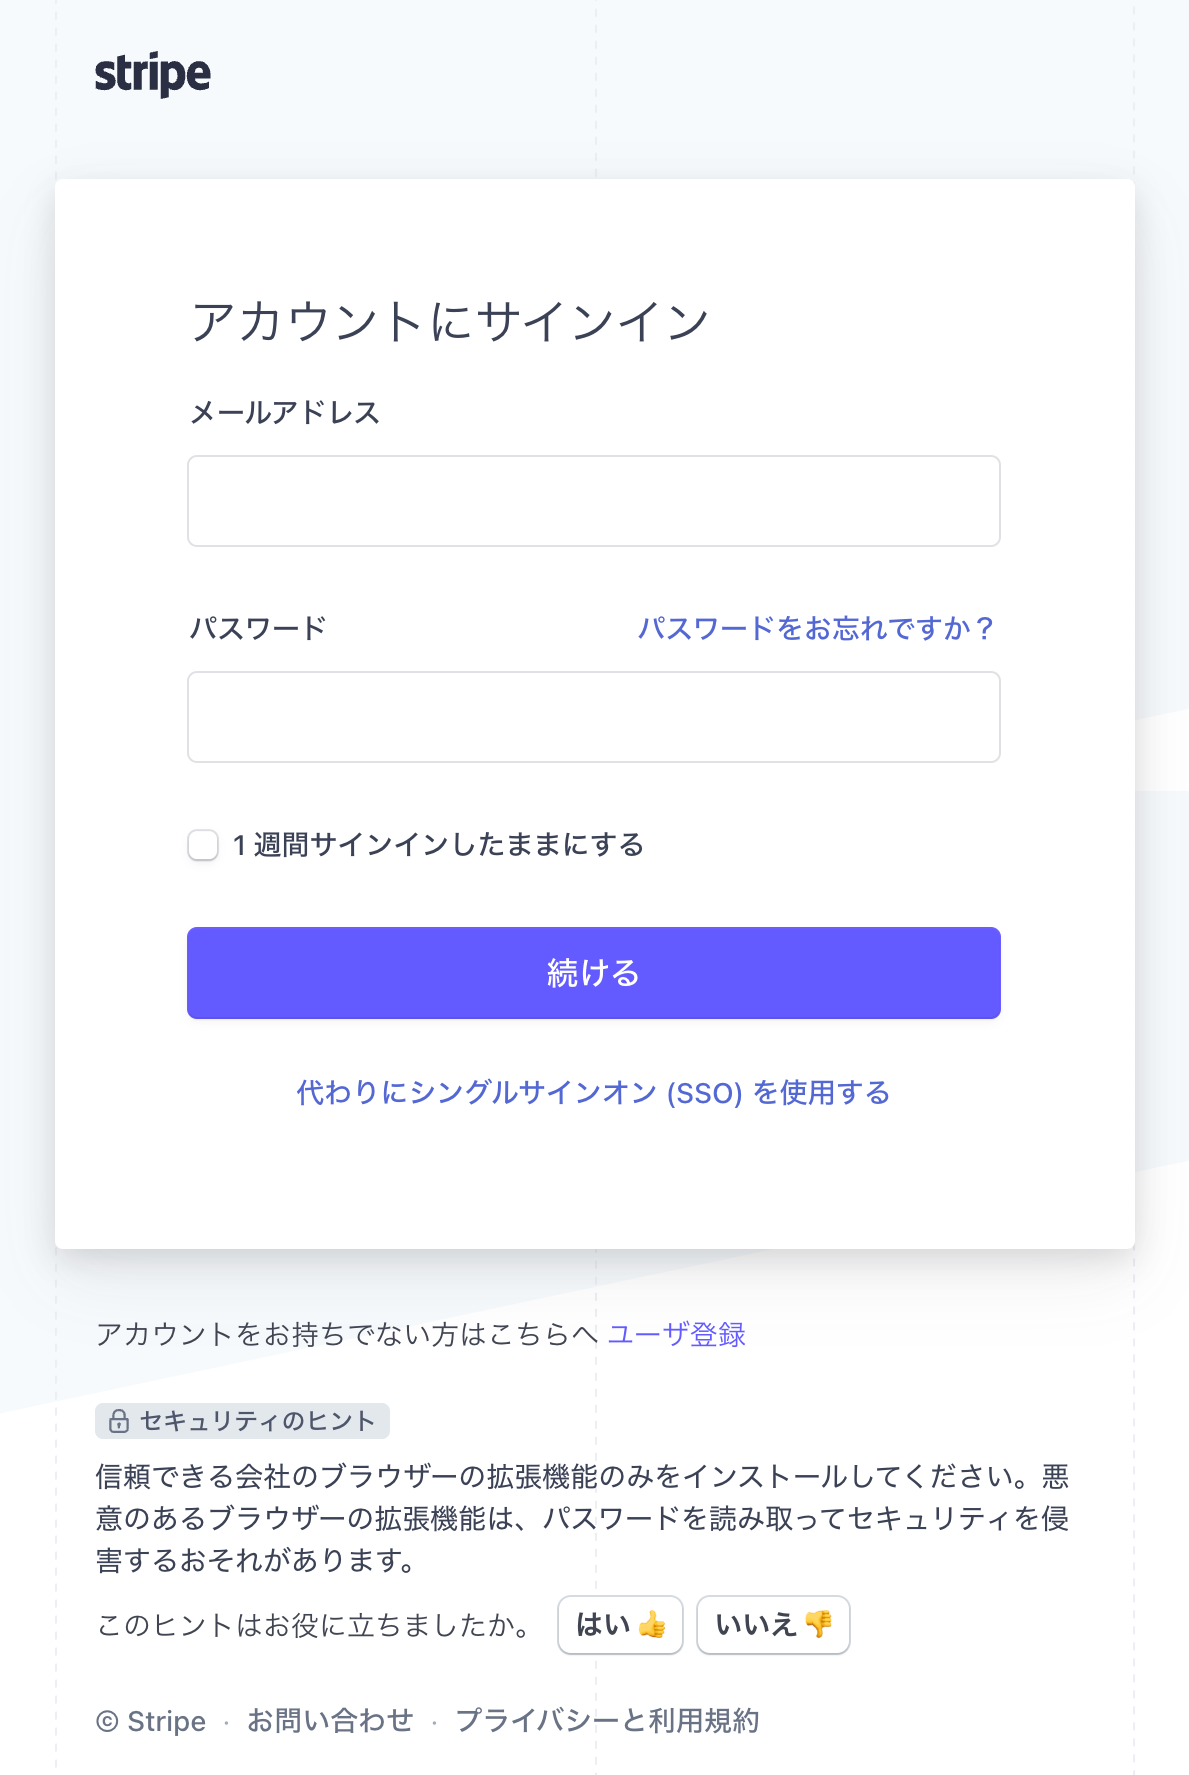The height and width of the screenshot is (1775, 1189).
Task: Click the lock icon on the security tip badge
Action: 117,1421
